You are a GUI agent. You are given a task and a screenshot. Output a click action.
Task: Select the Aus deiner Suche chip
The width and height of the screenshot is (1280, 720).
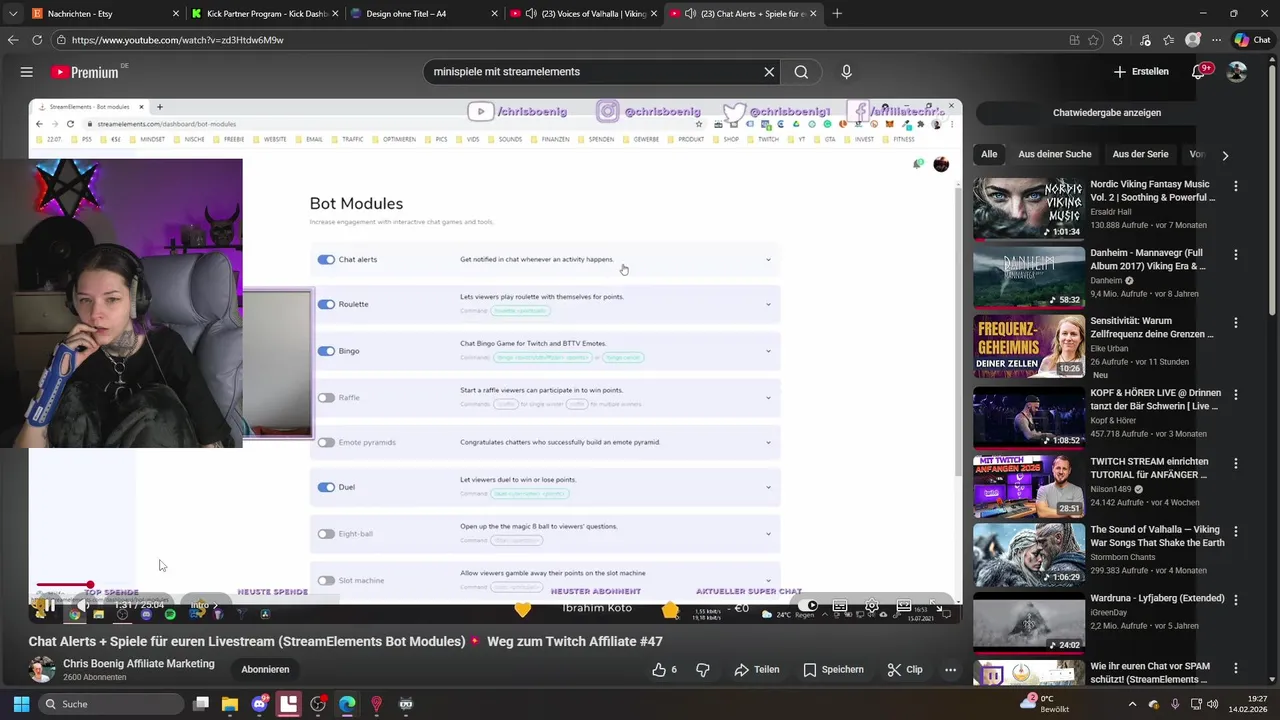click(x=1054, y=154)
